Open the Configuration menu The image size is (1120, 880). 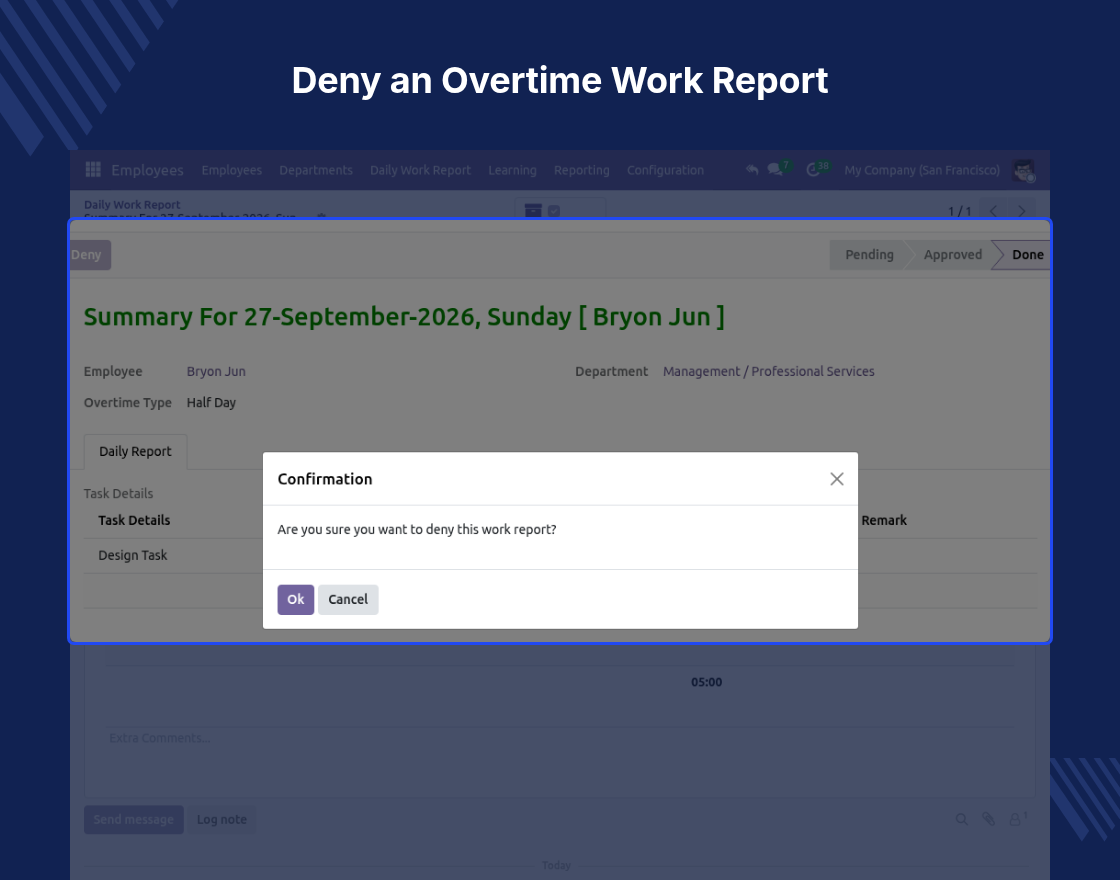[665, 170]
